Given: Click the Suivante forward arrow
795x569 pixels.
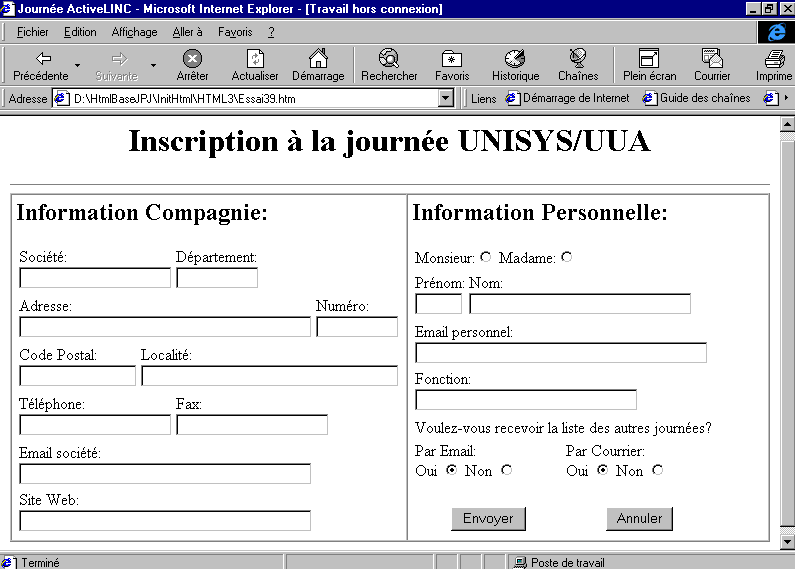Looking at the screenshot, I should 118,65.
